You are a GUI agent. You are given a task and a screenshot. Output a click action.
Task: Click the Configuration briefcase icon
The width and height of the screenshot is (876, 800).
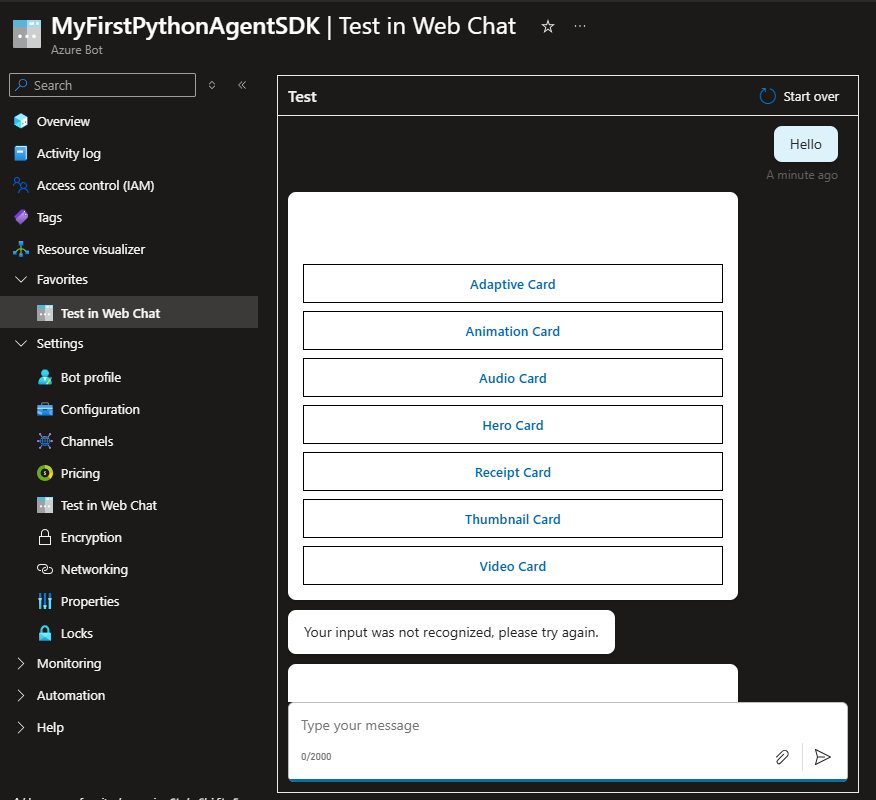tap(45, 409)
